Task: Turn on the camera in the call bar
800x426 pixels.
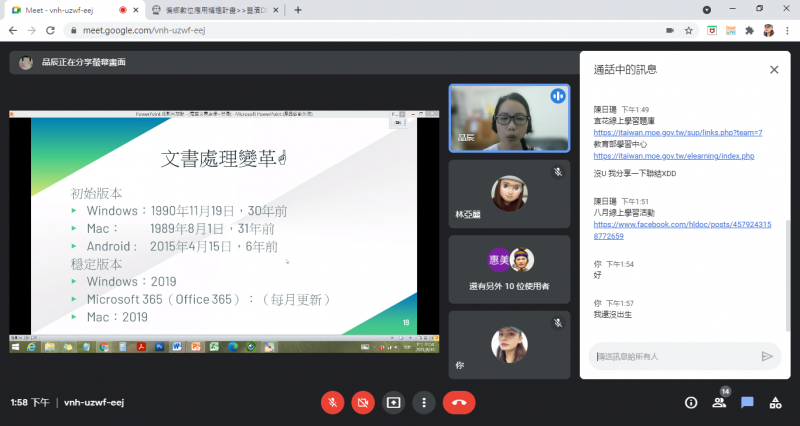Action: [363, 402]
